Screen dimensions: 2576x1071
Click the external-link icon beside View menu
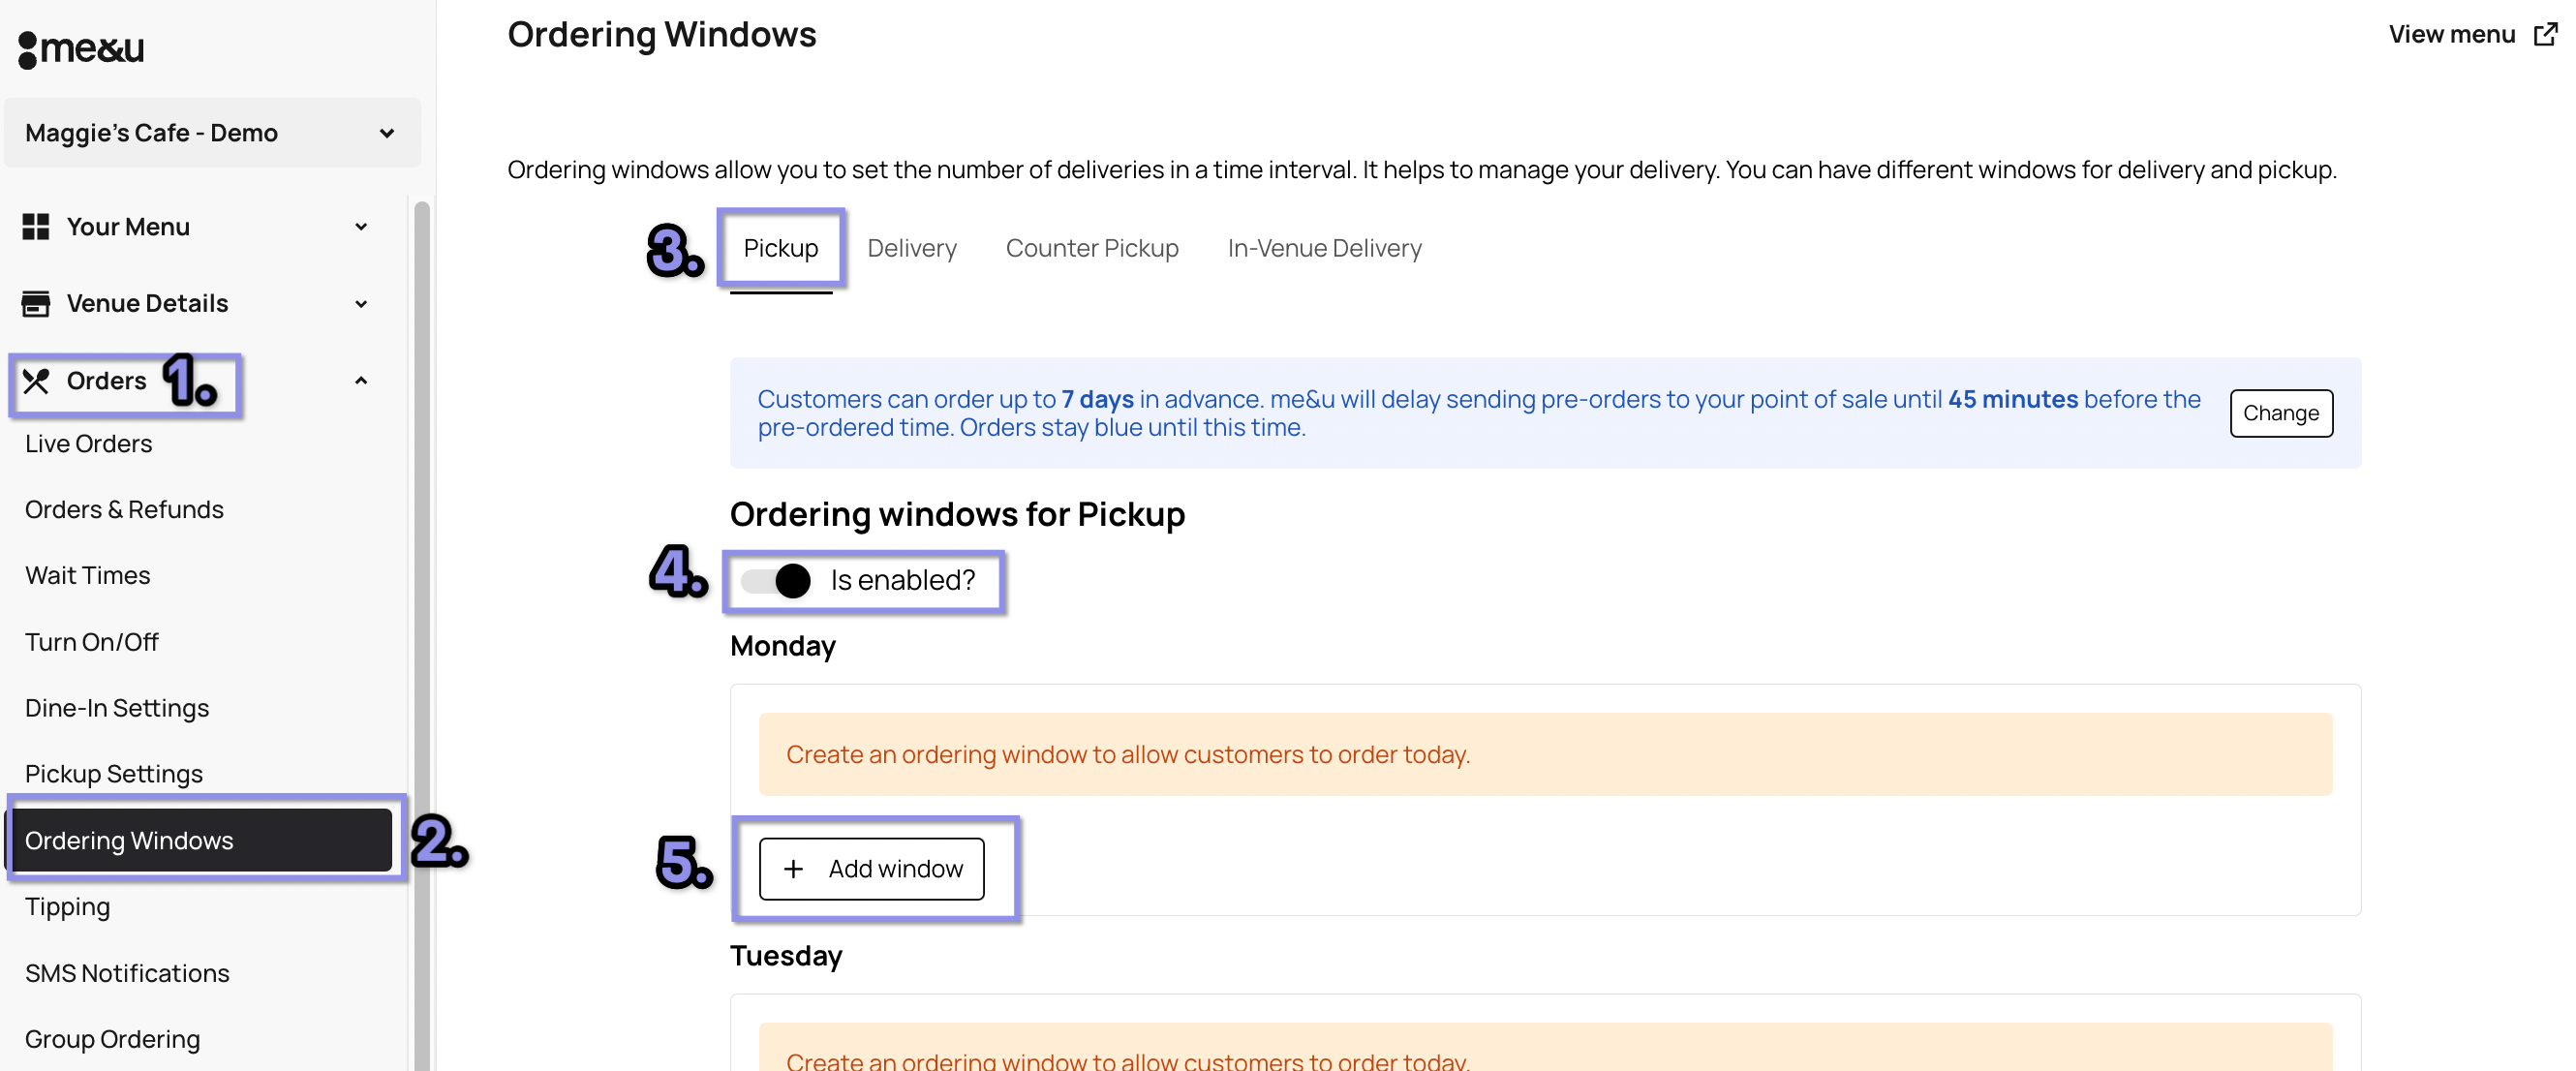2543,33
